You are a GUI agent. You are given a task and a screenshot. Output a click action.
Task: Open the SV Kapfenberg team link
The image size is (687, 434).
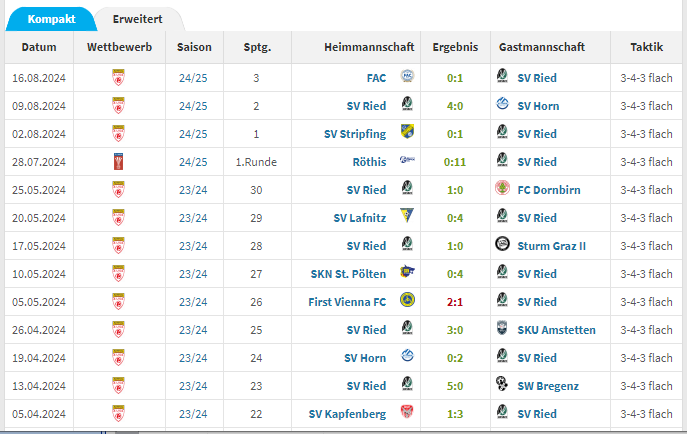point(346,413)
